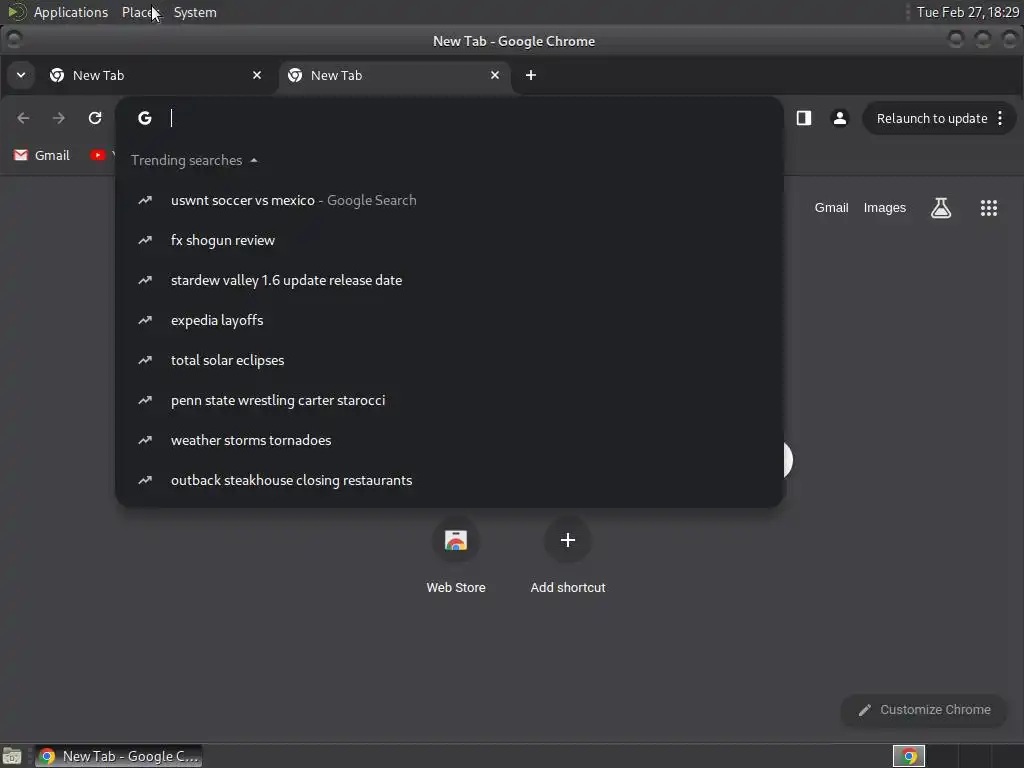The width and height of the screenshot is (1024, 768).
Task: Switch to the first New Tab
Action: click(x=156, y=75)
